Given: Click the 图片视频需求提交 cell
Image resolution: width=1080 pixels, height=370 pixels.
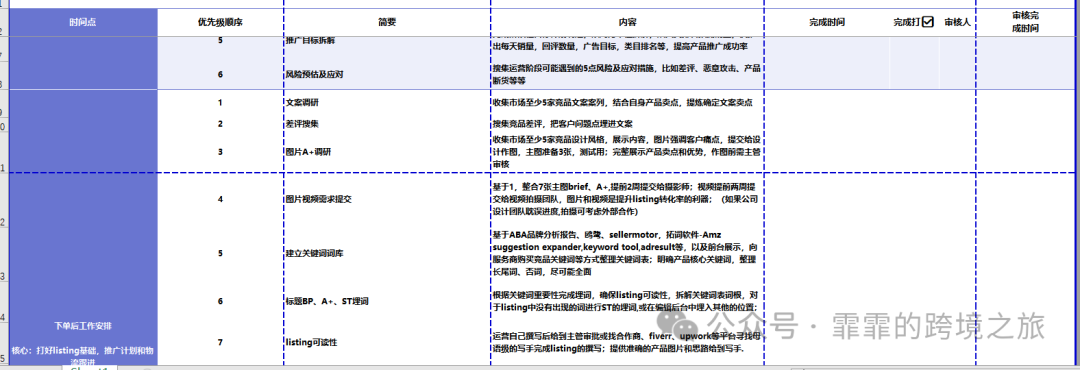Looking at the screenshot, I should point(387,199).
